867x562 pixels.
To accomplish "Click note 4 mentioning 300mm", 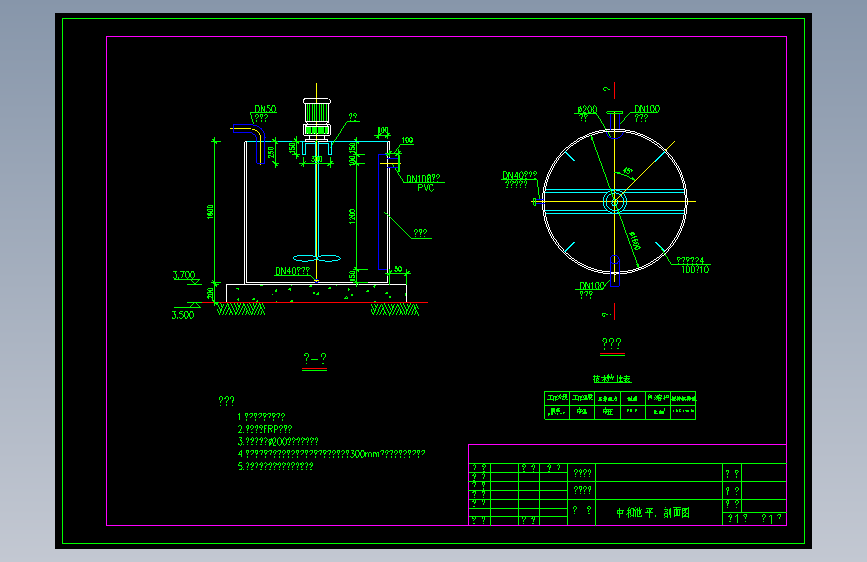I will pyautogui.click(x=332, y=454).
